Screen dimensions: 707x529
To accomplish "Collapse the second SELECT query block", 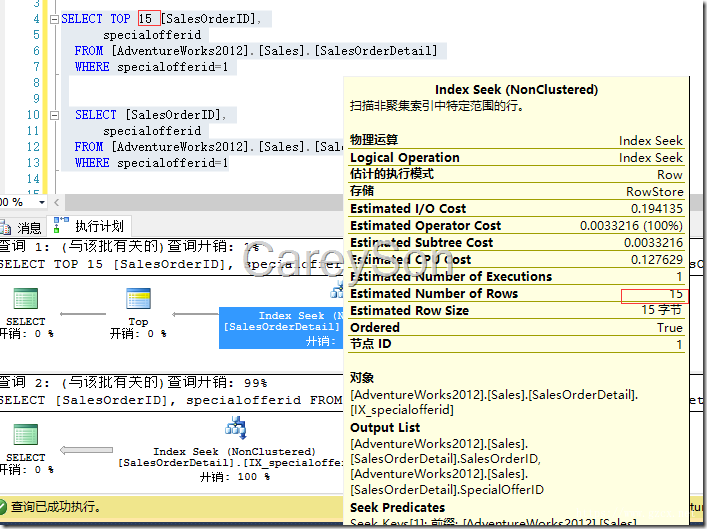I will (54, 115).
